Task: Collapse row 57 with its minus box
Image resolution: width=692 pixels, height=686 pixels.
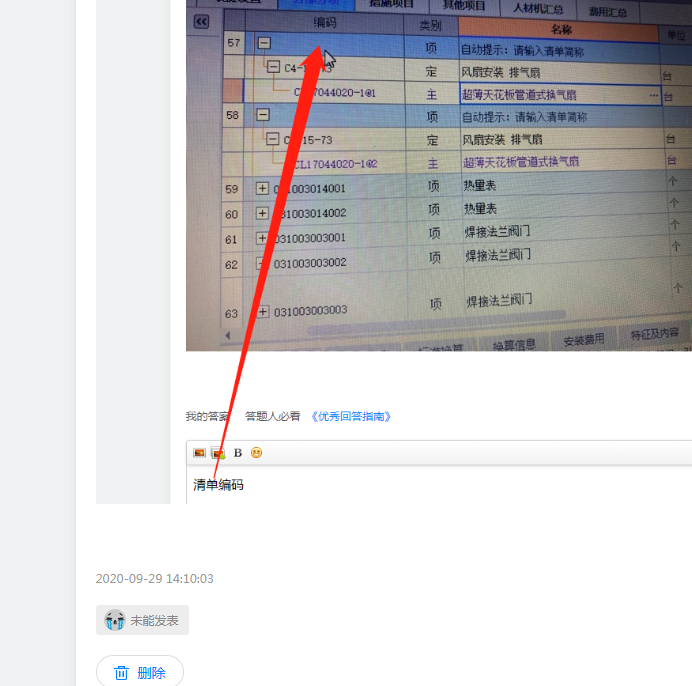Action: click(264, 43)
